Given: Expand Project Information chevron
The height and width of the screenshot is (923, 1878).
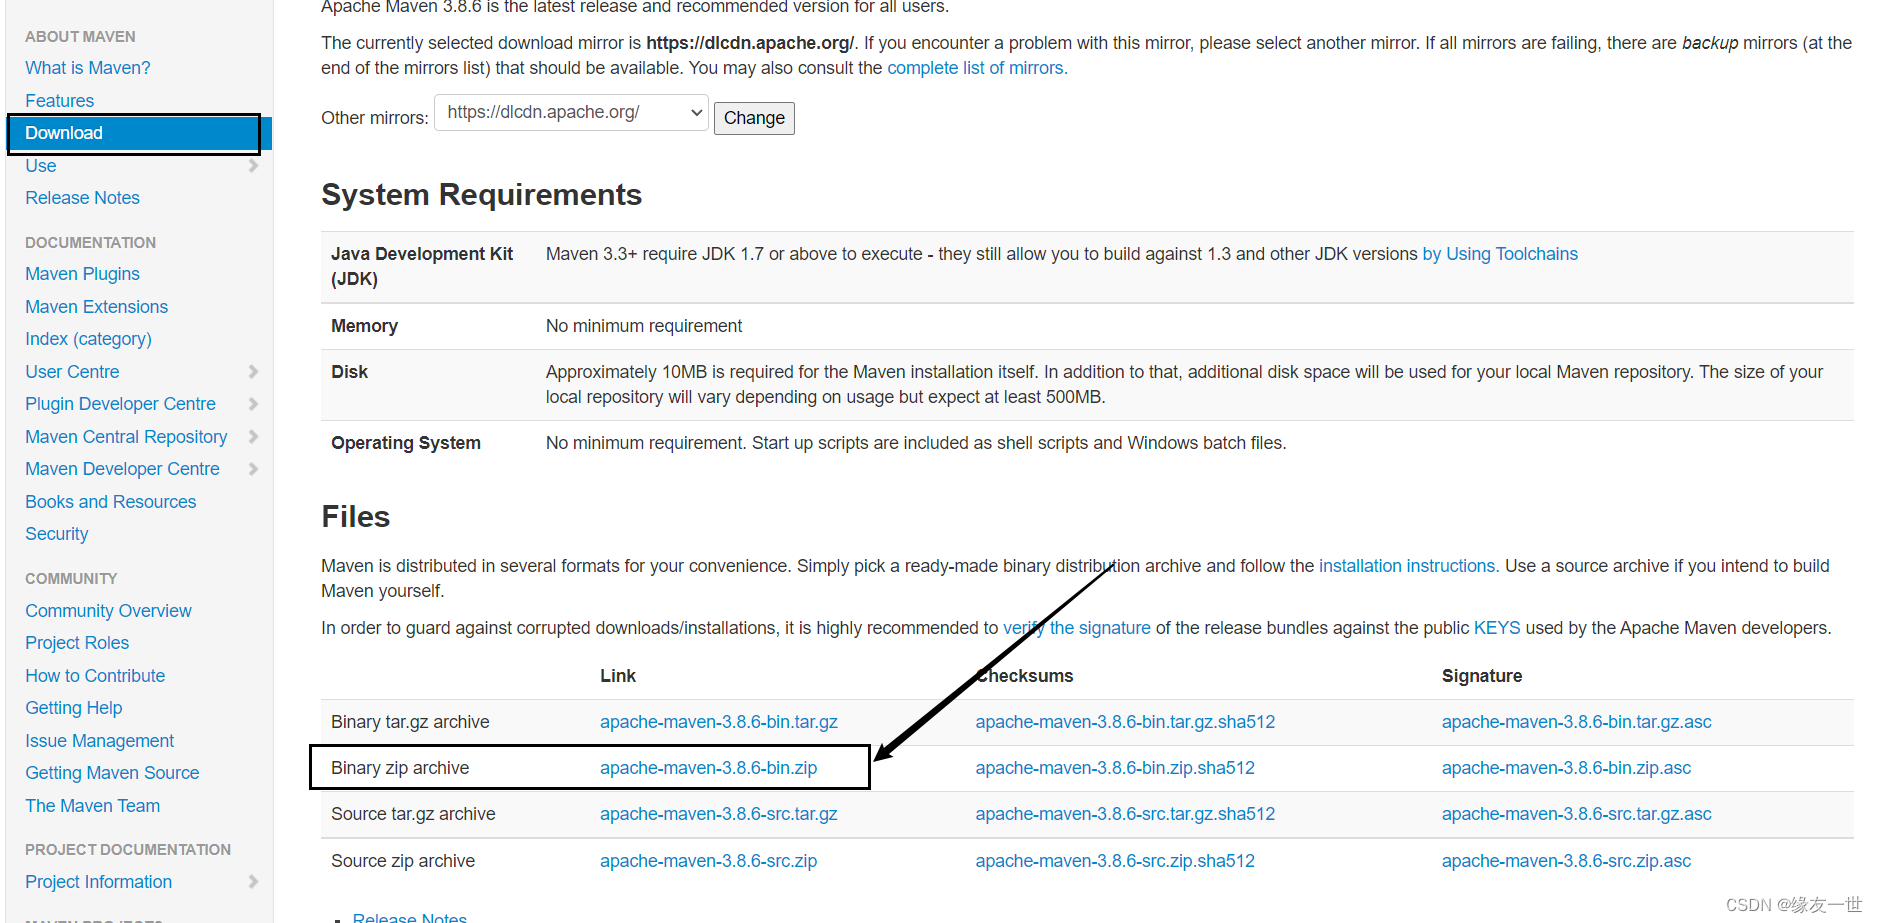Looking at the screenshot, I should [x=253, y=882].
